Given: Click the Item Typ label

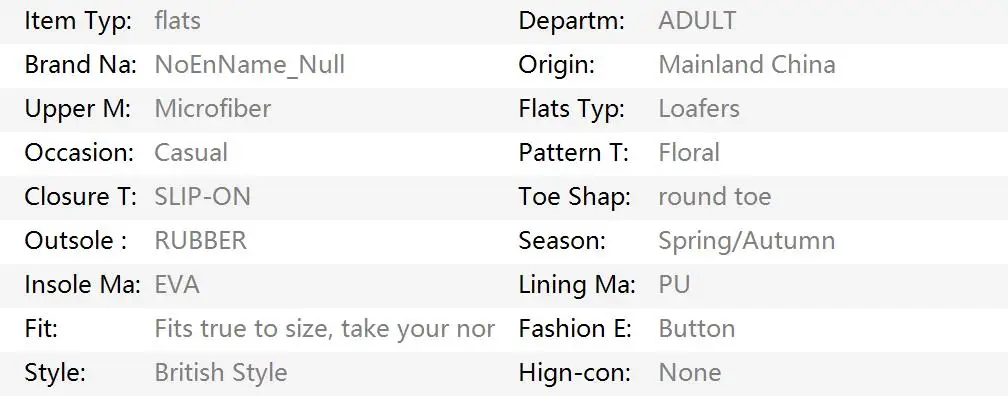Looking at the screenshot, I should [x=78, y=21].
